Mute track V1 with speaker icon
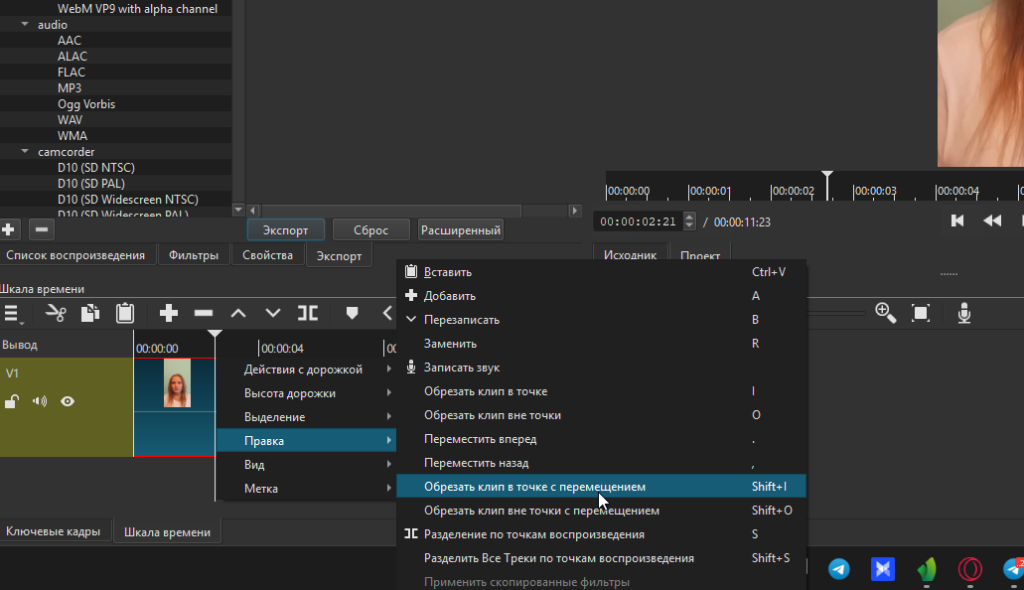Viewport: 1024px width, 590px height. point(40,402)
